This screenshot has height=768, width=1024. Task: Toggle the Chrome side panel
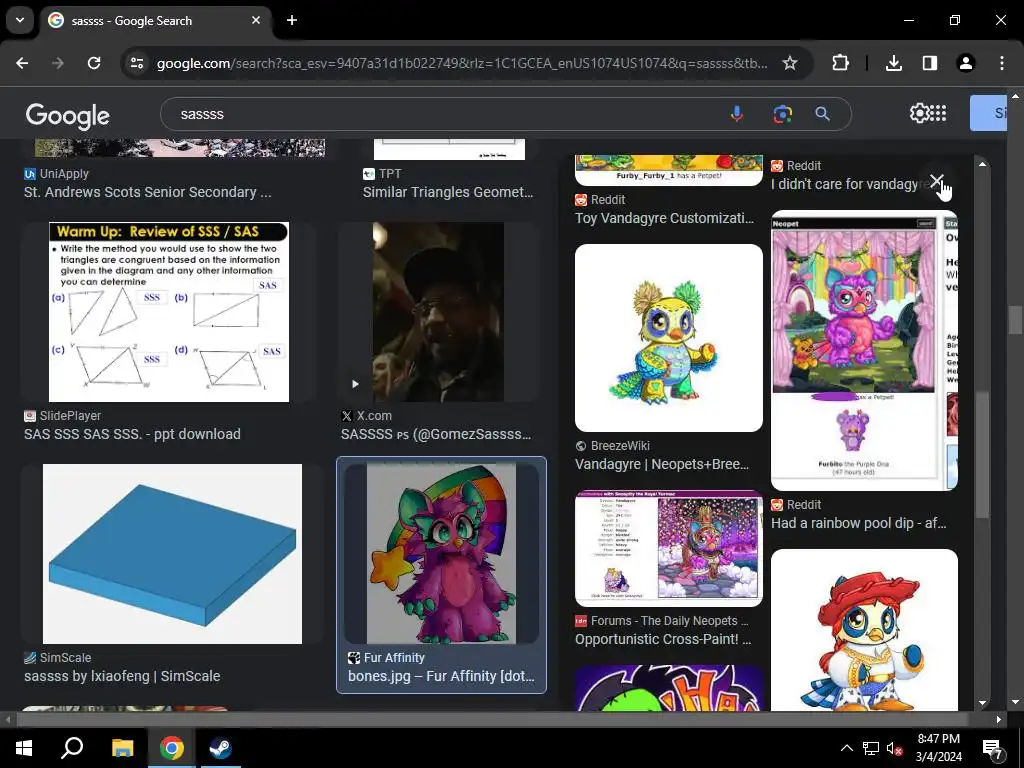(x=929, y=63)
